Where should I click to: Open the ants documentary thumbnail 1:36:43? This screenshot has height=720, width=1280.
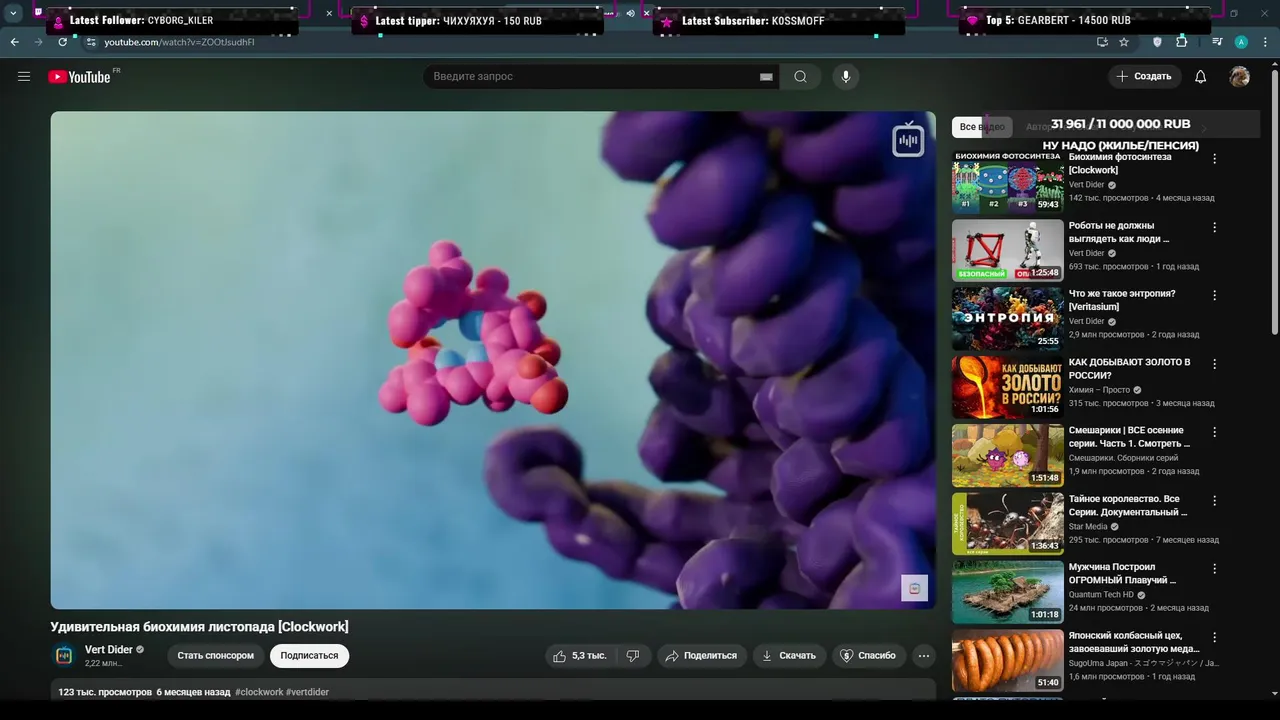[1007, 523]
